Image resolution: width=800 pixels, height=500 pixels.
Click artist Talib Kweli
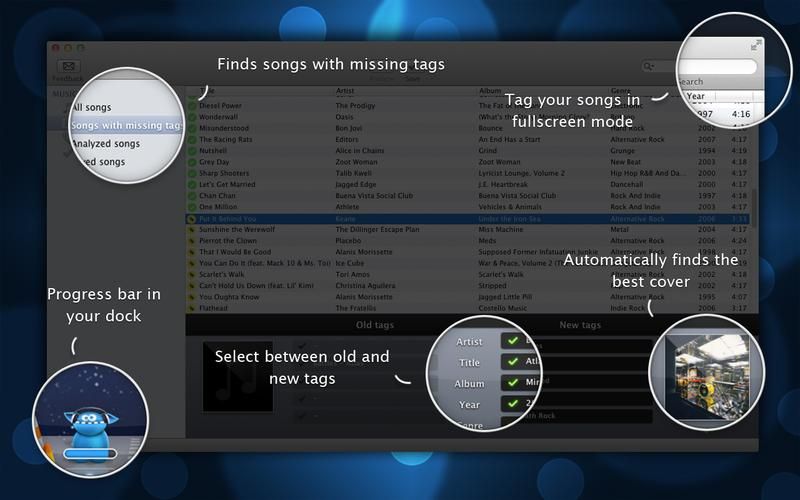354,173
